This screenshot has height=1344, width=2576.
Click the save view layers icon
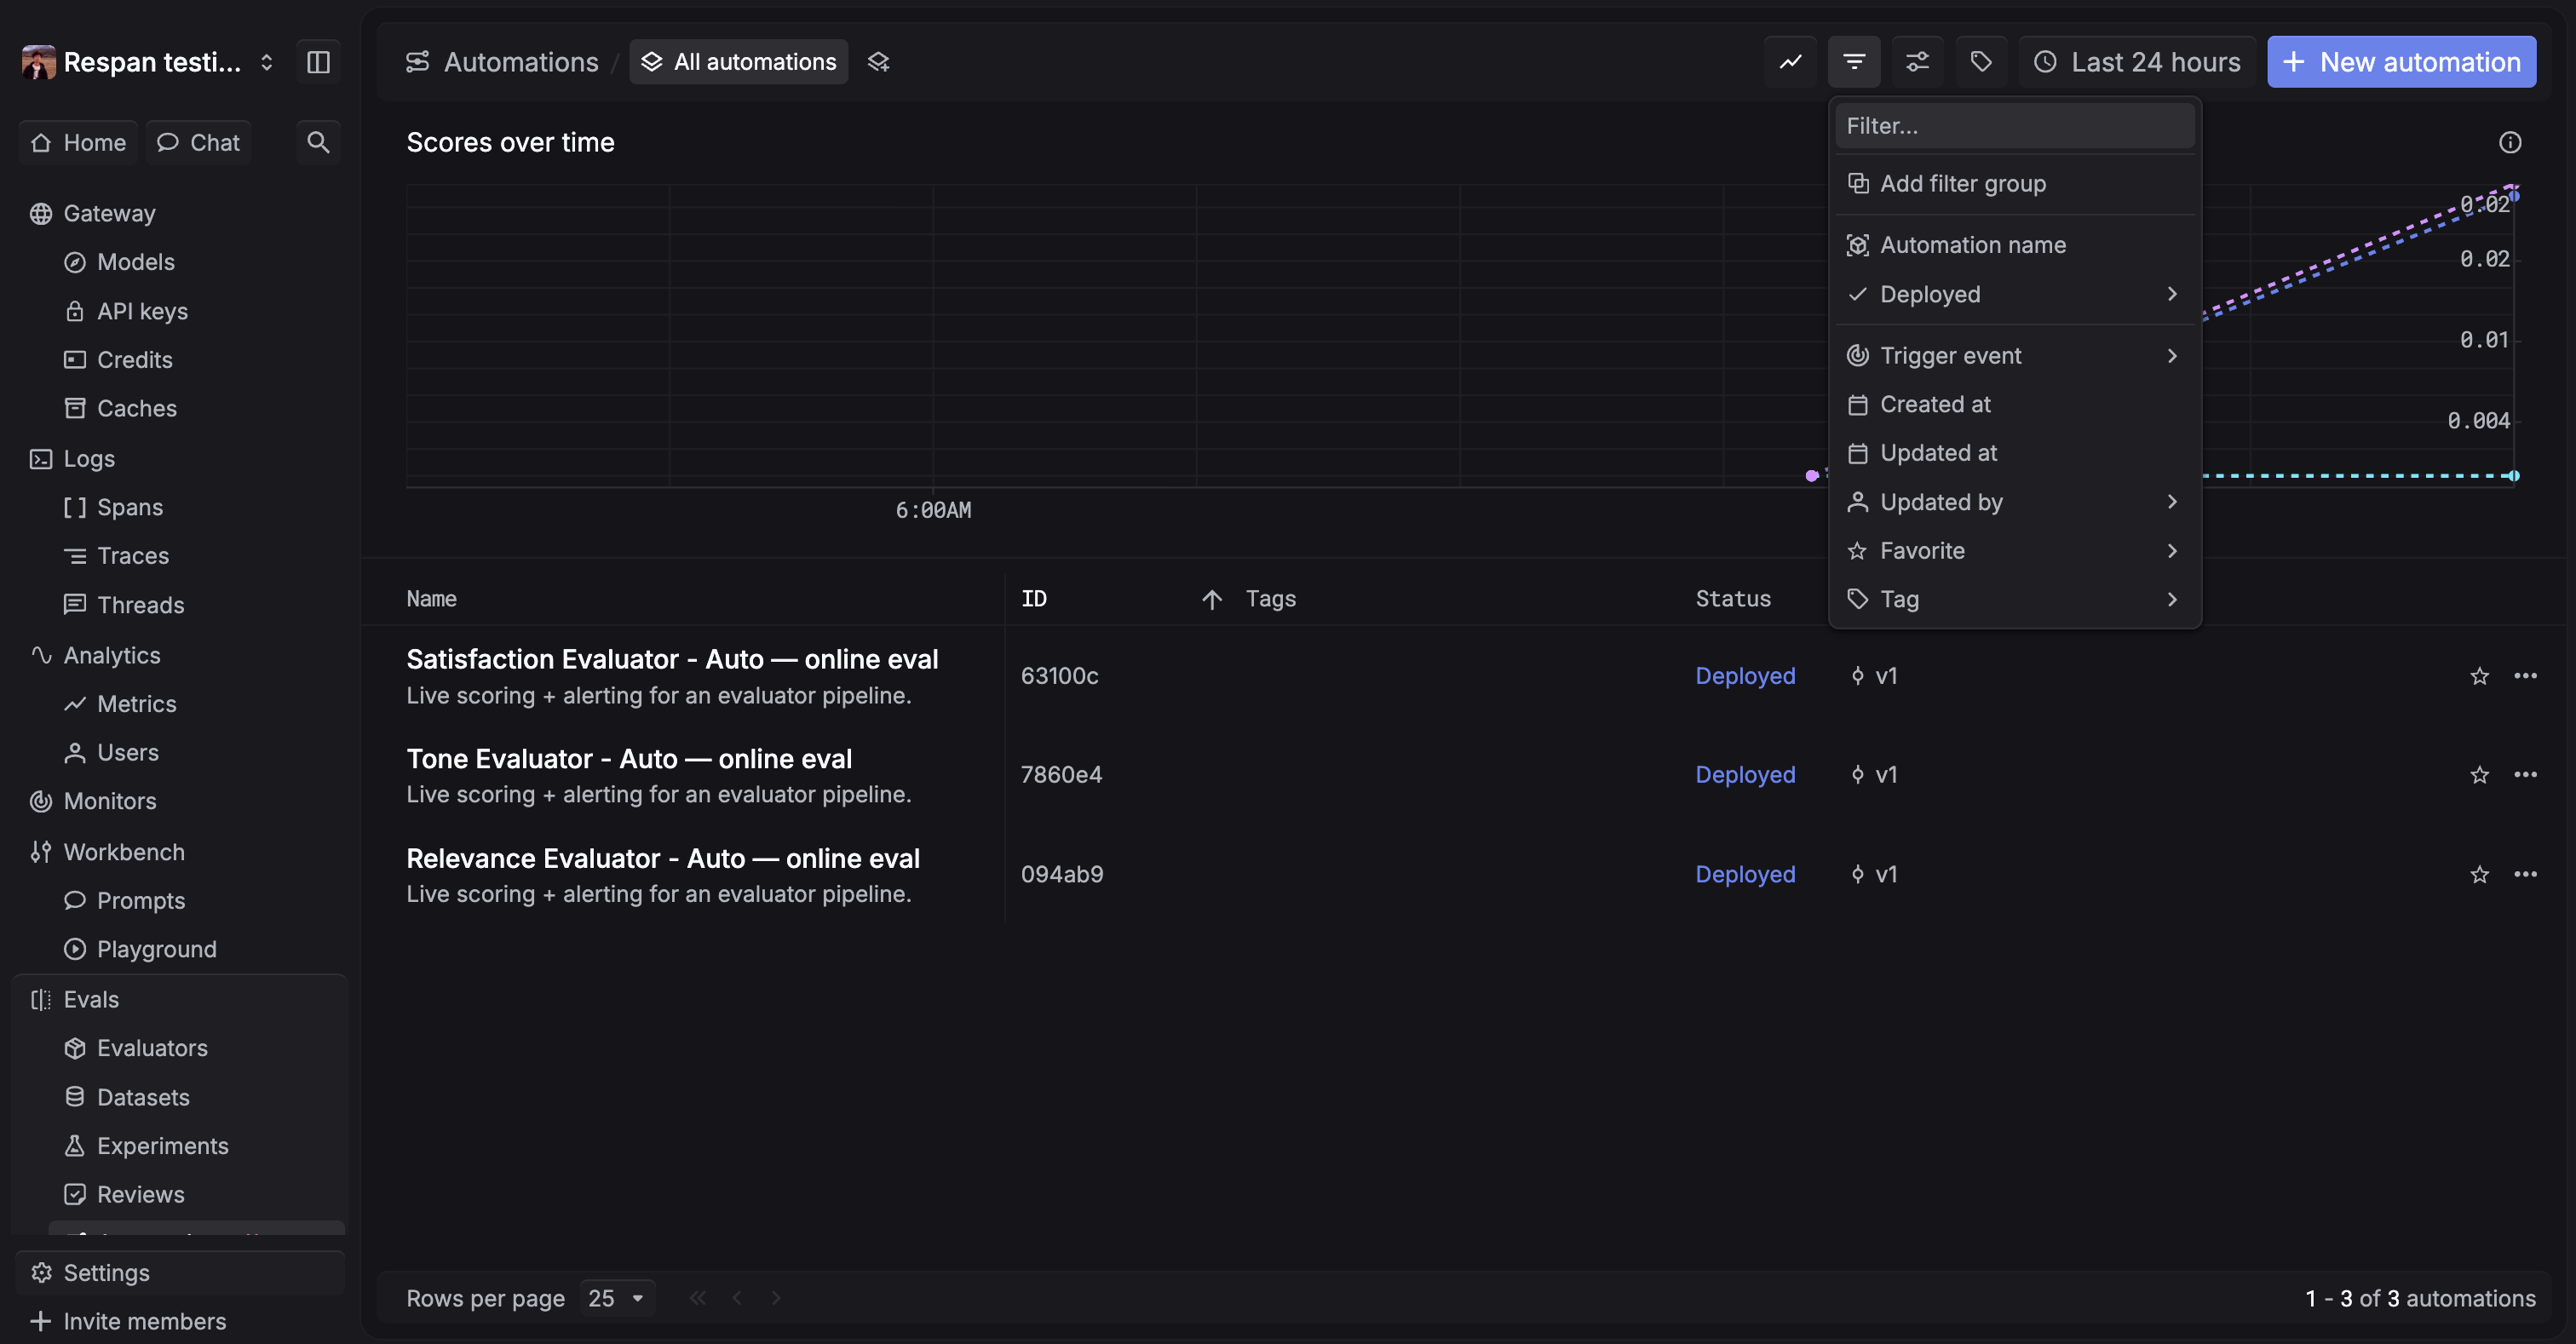tap(878, 62)
